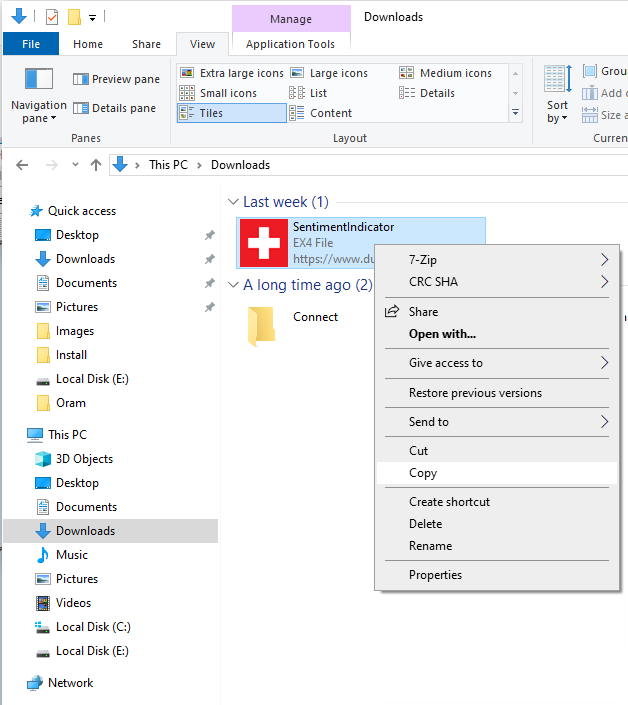Select Large icons layout
Viewport: 628px width, 705px height.
coord(329,73)
